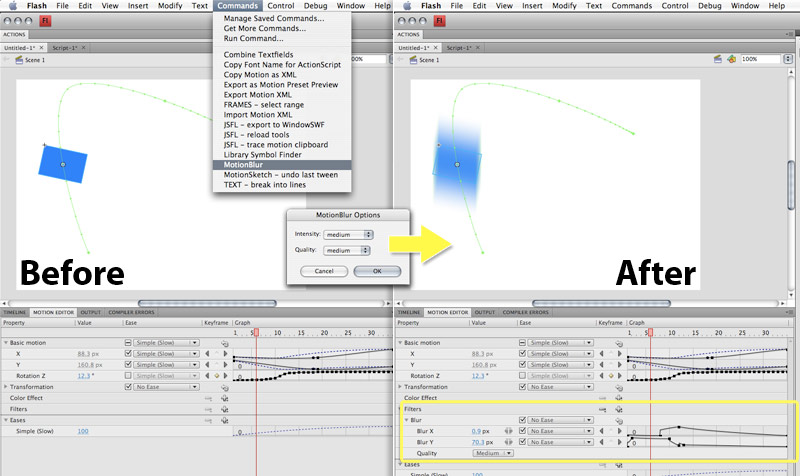This screenshot has width=800, height=476.
Task: Click 100% zoom field in right window
Action: pos(760,59)
